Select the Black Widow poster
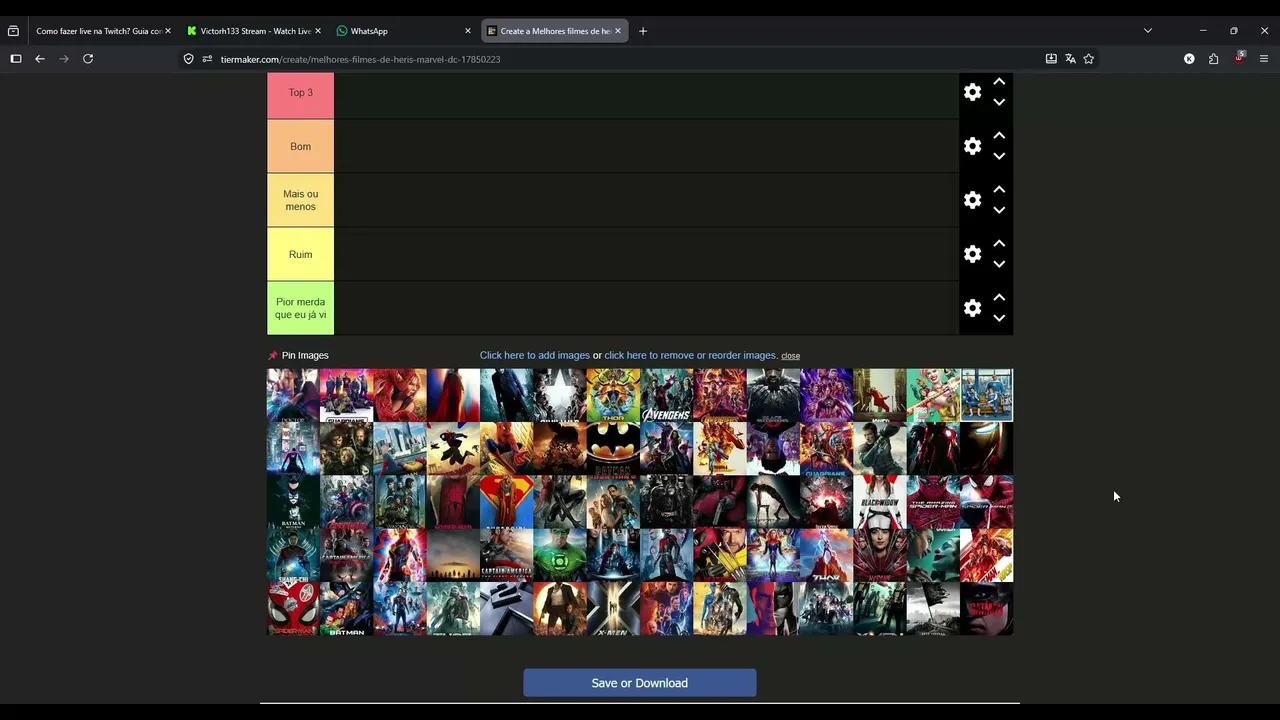Image resolution: width=1280 pixels, height=720 pixels. [x=880, y=502]
